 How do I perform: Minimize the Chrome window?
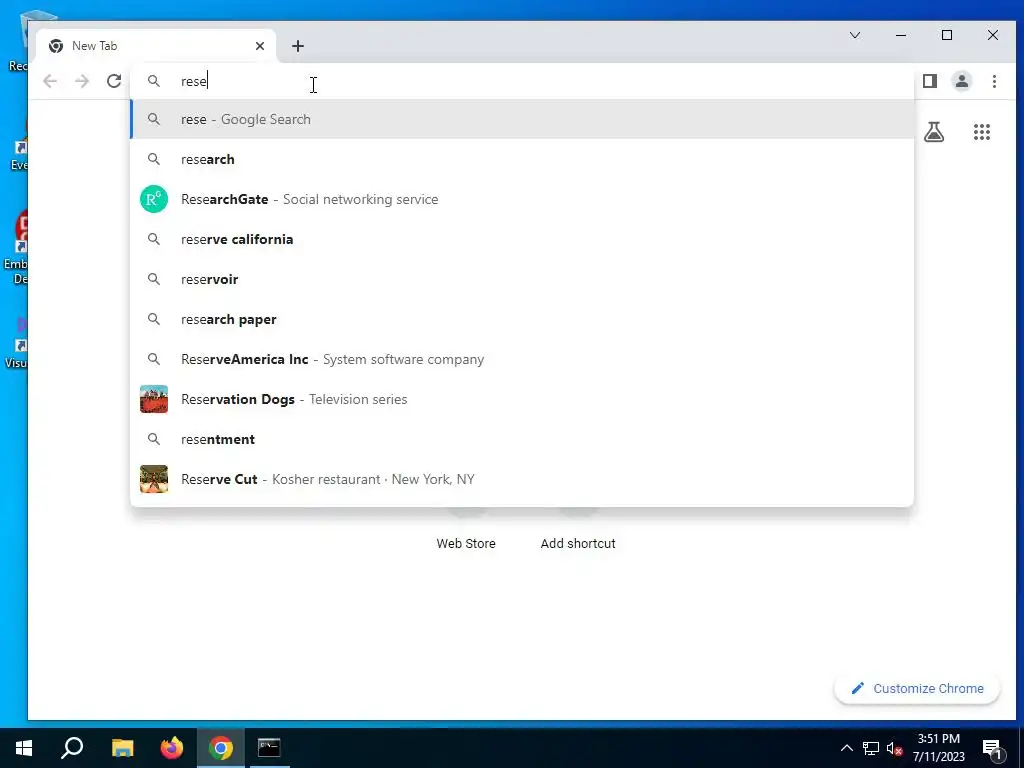click(901, 35)
